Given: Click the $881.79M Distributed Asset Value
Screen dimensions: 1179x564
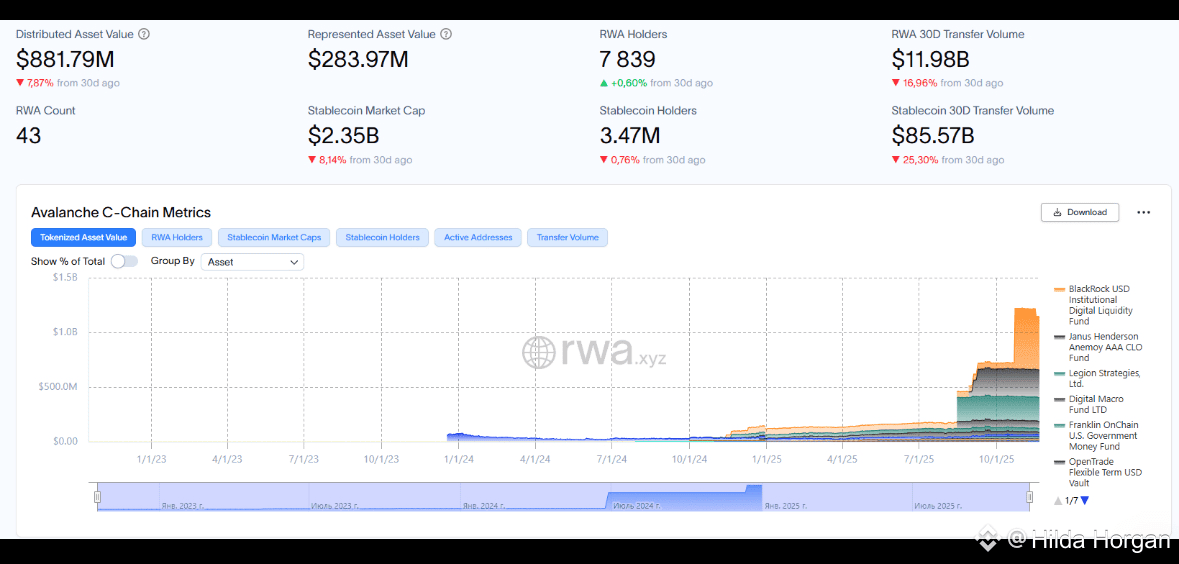Looking at the screenshot, I should click(x=65, y=59).
